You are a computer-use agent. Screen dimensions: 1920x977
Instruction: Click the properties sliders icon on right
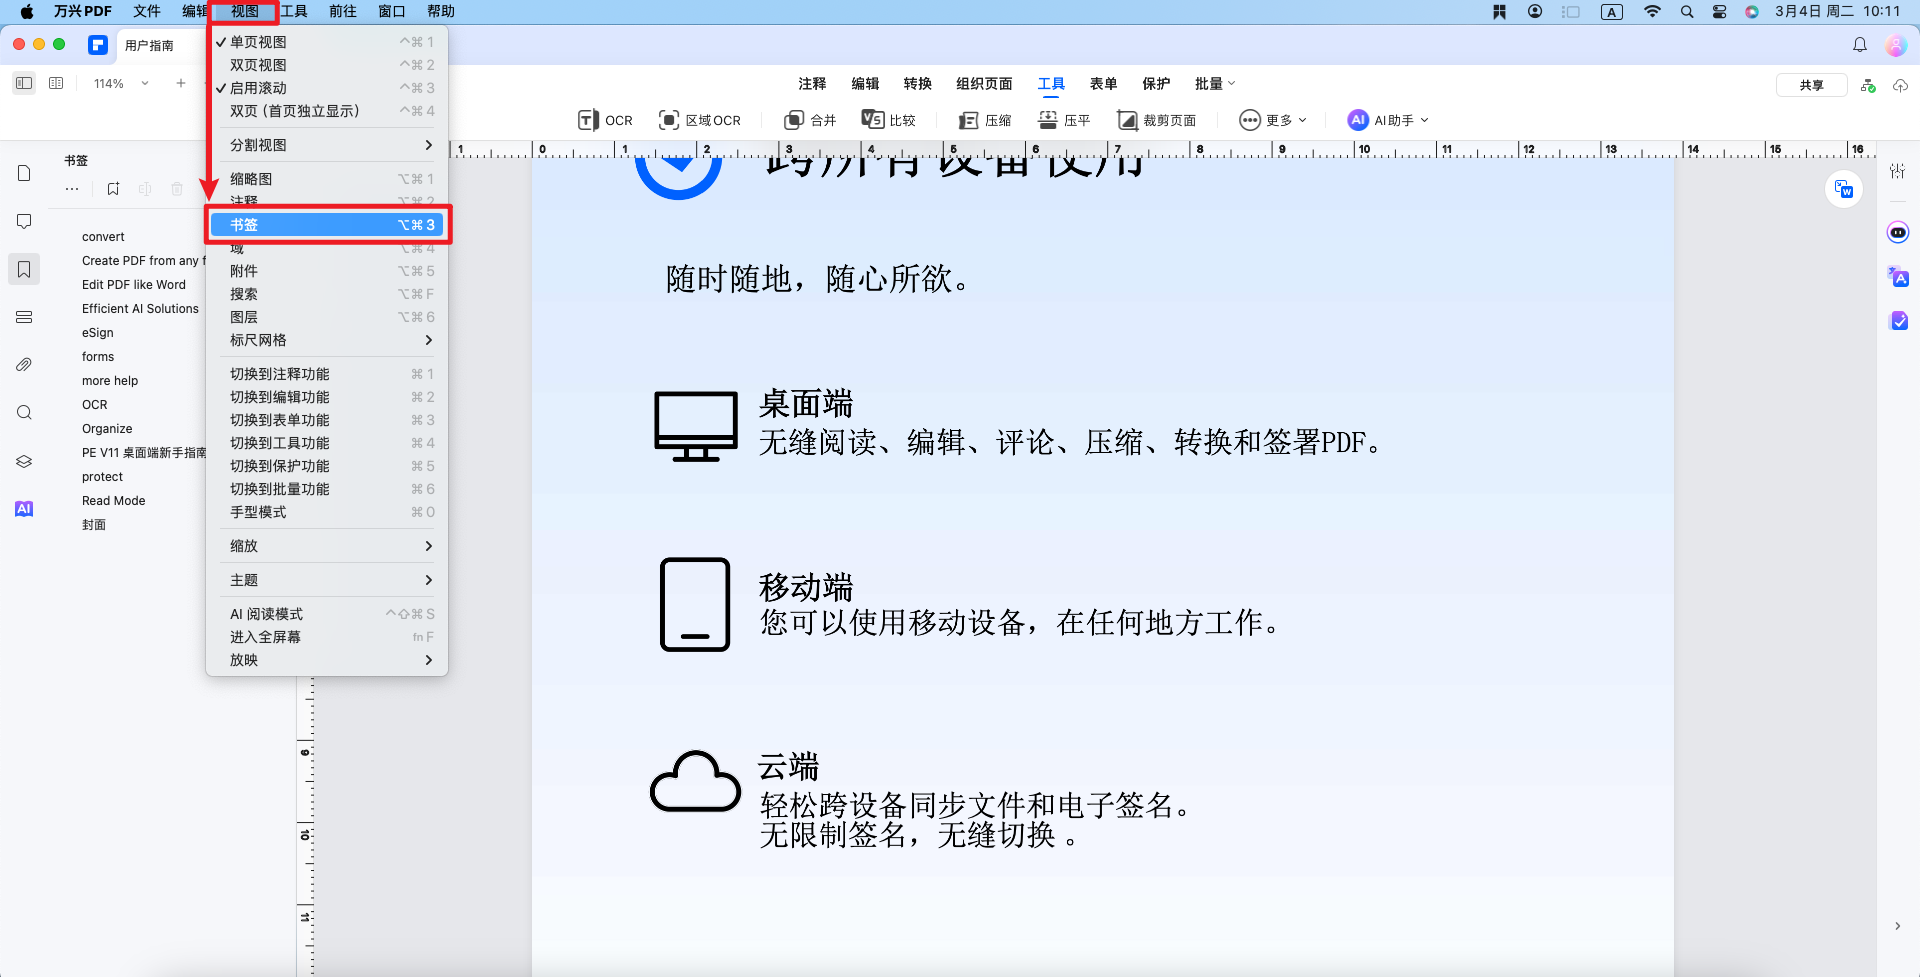[1898, 171]
